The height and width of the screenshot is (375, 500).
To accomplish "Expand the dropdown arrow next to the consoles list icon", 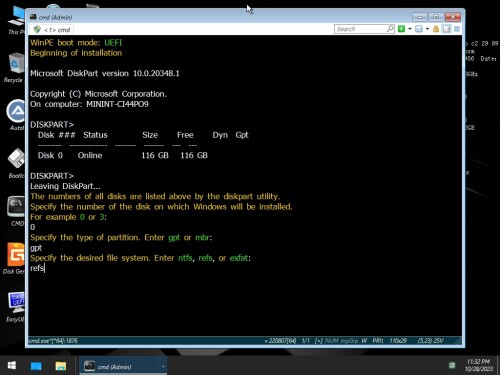I will 427,29.
